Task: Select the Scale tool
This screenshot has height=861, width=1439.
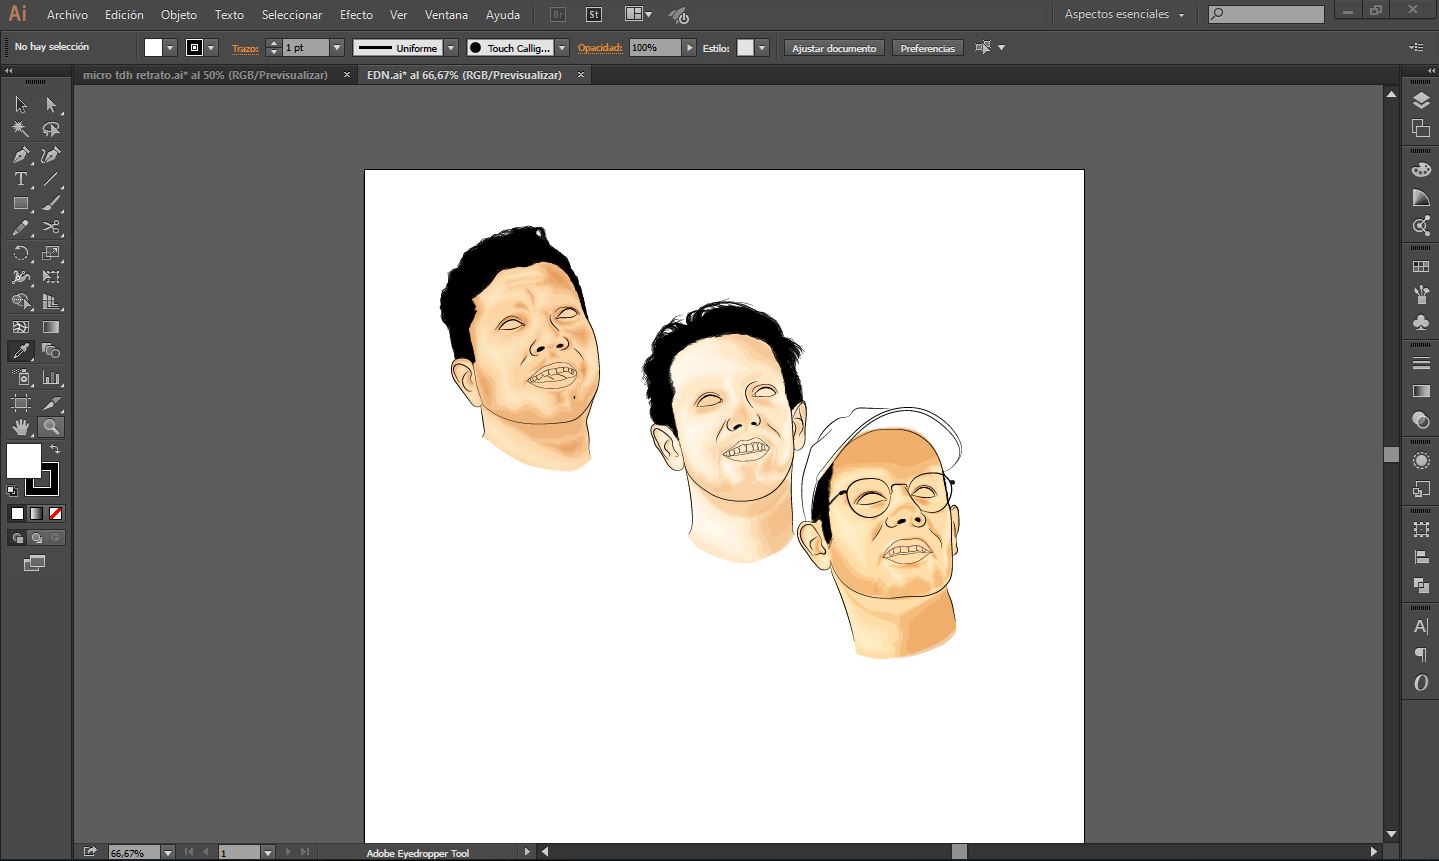Action: pyautogui.click(x=51, y=253)
